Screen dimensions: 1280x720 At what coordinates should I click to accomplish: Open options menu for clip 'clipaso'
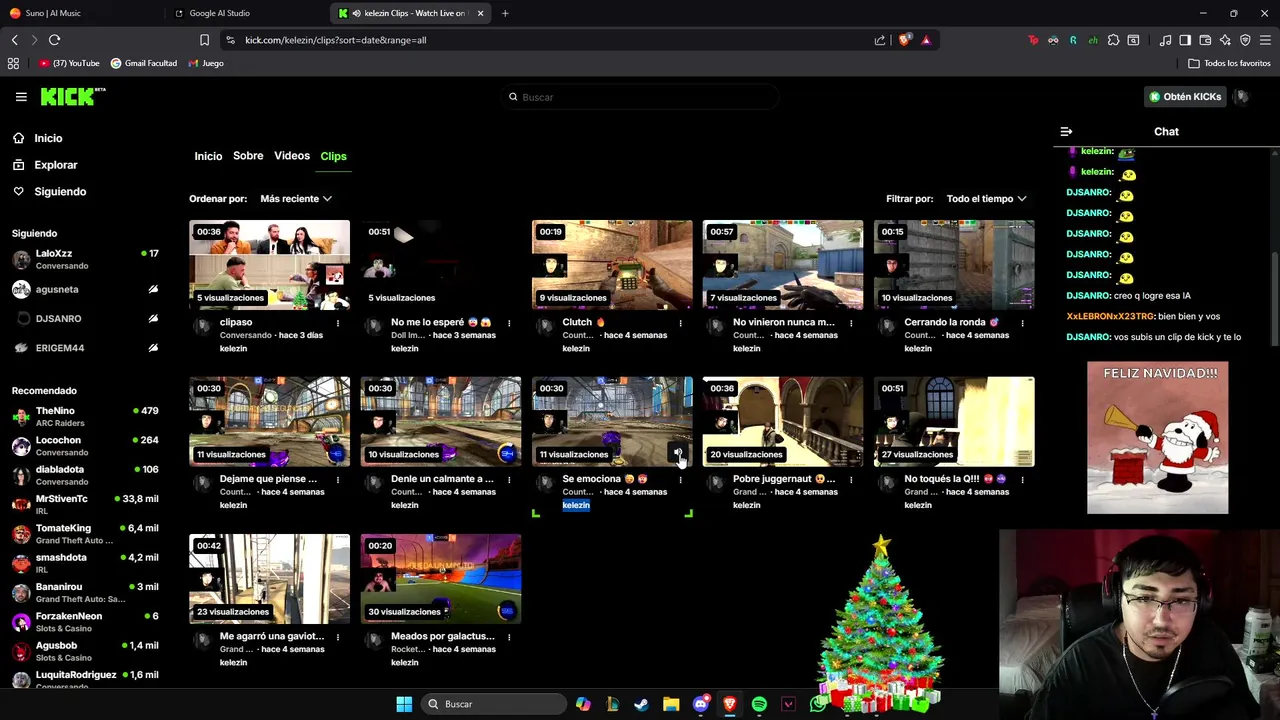click(x=338, y=323)
